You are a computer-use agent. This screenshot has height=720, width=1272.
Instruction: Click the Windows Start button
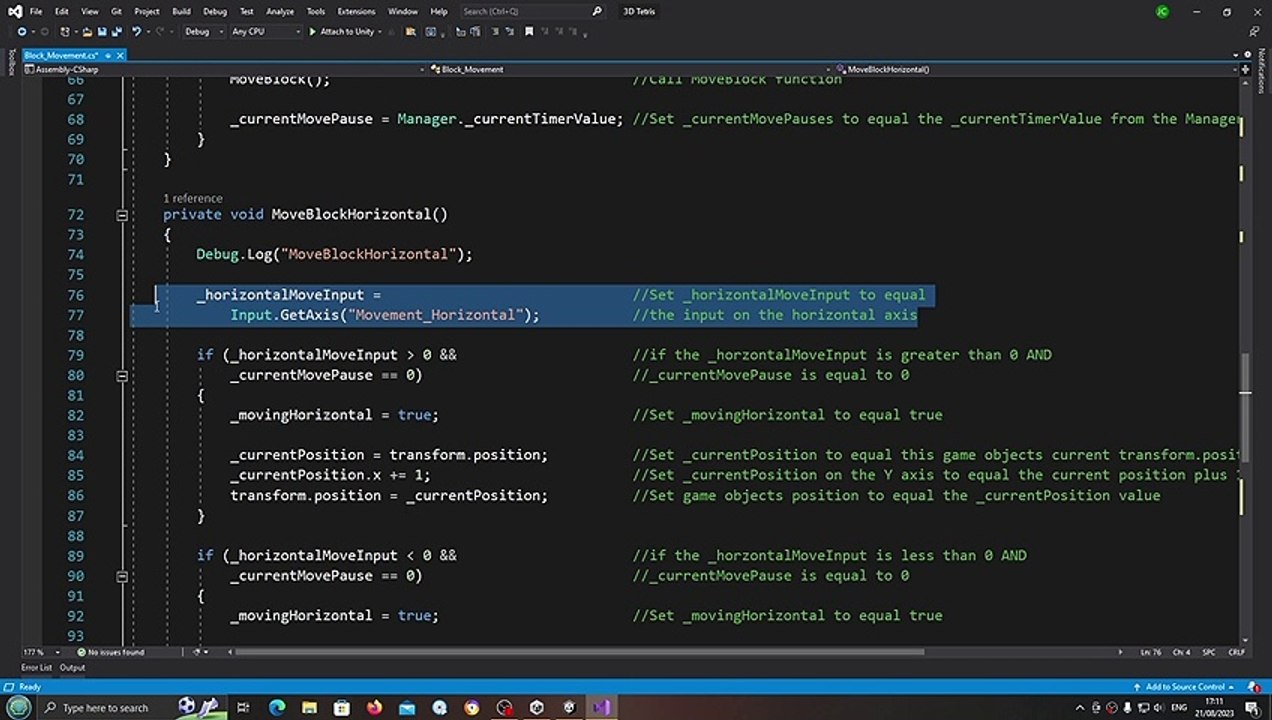click(19, 707)
